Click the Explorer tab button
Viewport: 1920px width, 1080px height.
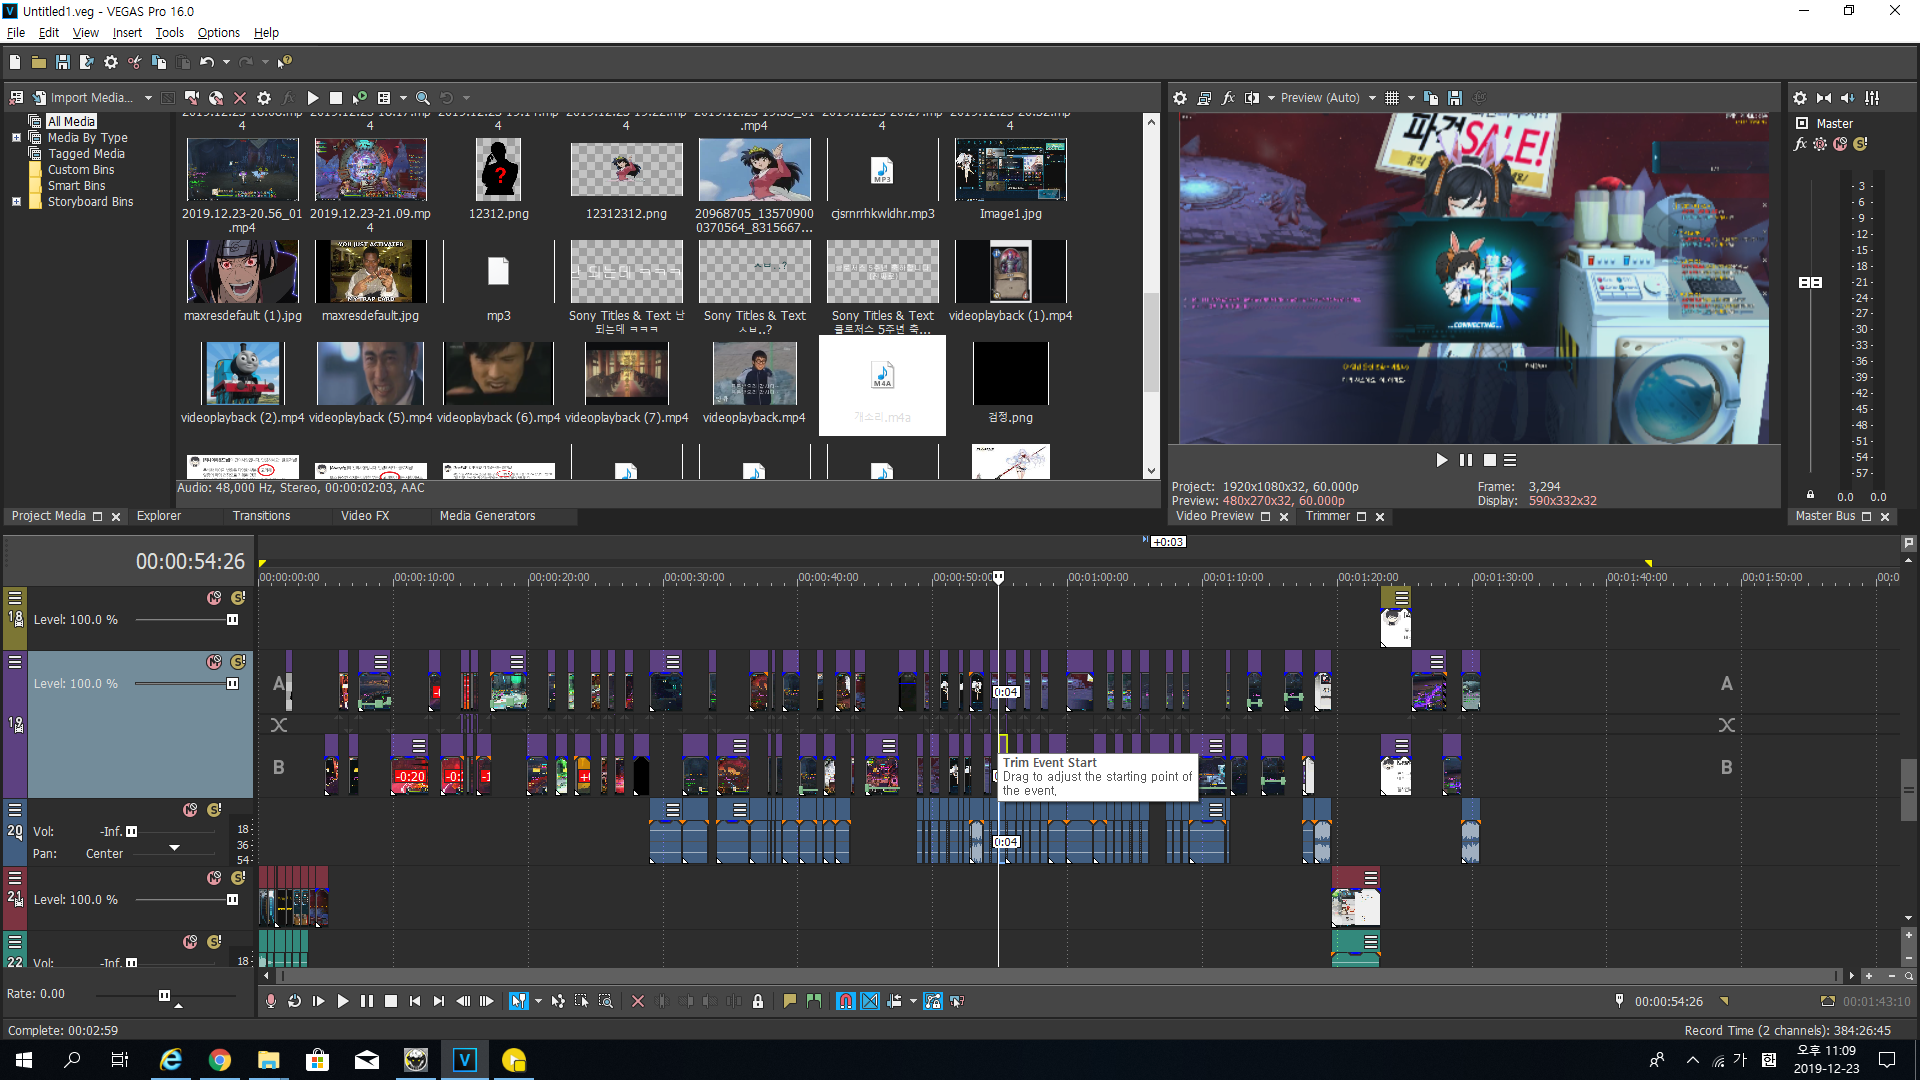156,514
